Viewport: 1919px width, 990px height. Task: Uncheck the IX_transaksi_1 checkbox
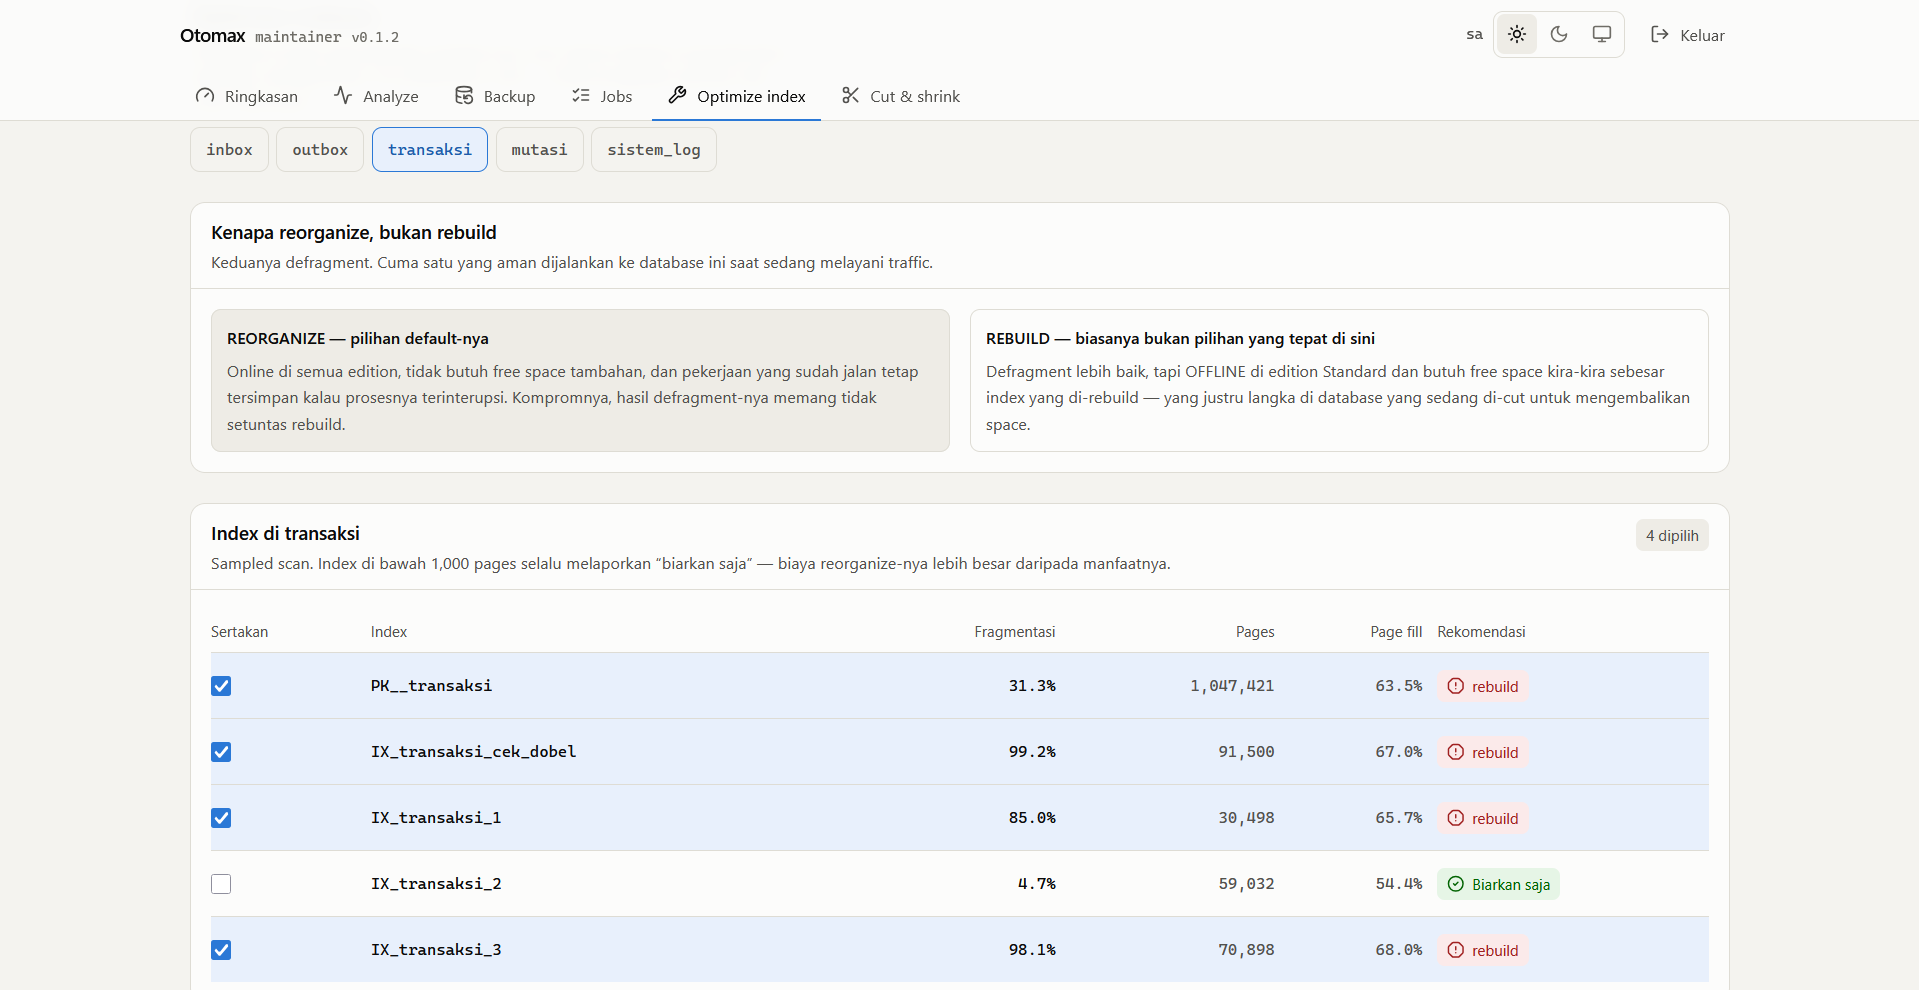coord(221,818)
